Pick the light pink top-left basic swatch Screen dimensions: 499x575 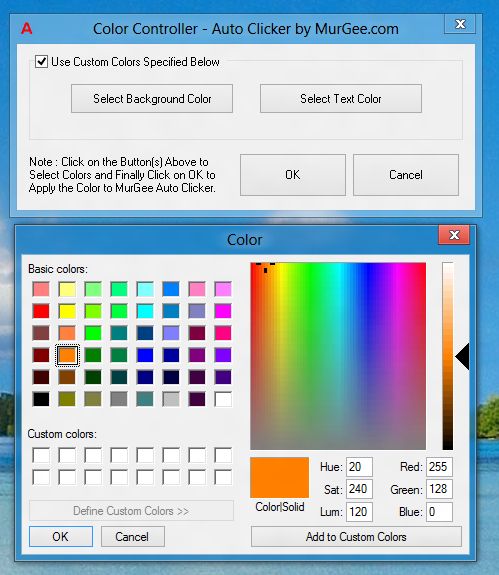click(x=41, y=289)
